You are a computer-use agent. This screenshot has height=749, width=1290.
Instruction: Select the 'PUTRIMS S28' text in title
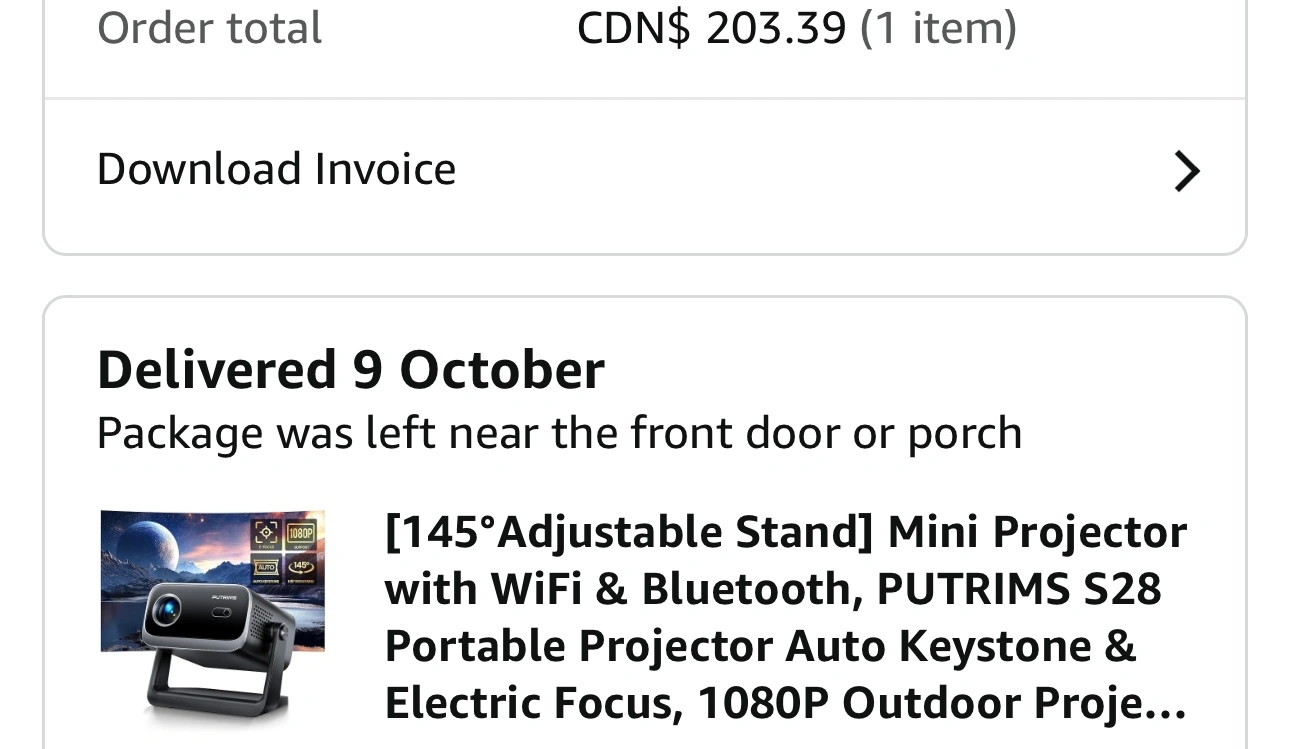point(1019,589)
